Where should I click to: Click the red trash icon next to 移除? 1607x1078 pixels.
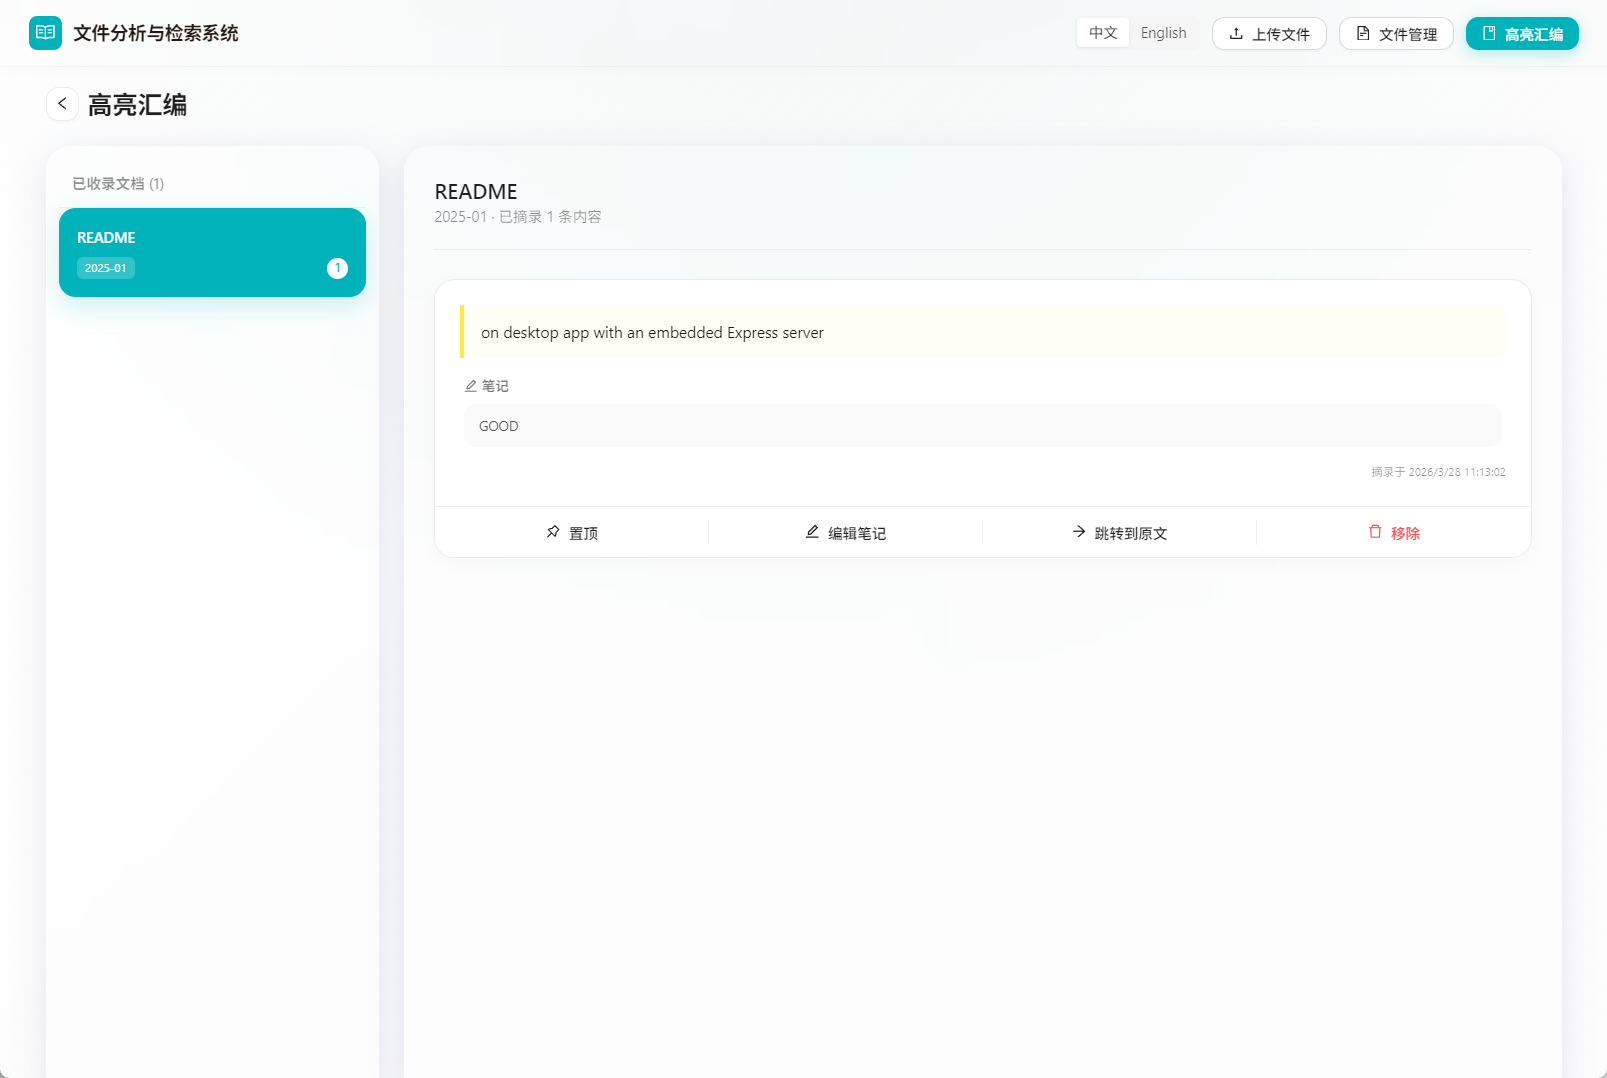click(x=1375, y=532)
